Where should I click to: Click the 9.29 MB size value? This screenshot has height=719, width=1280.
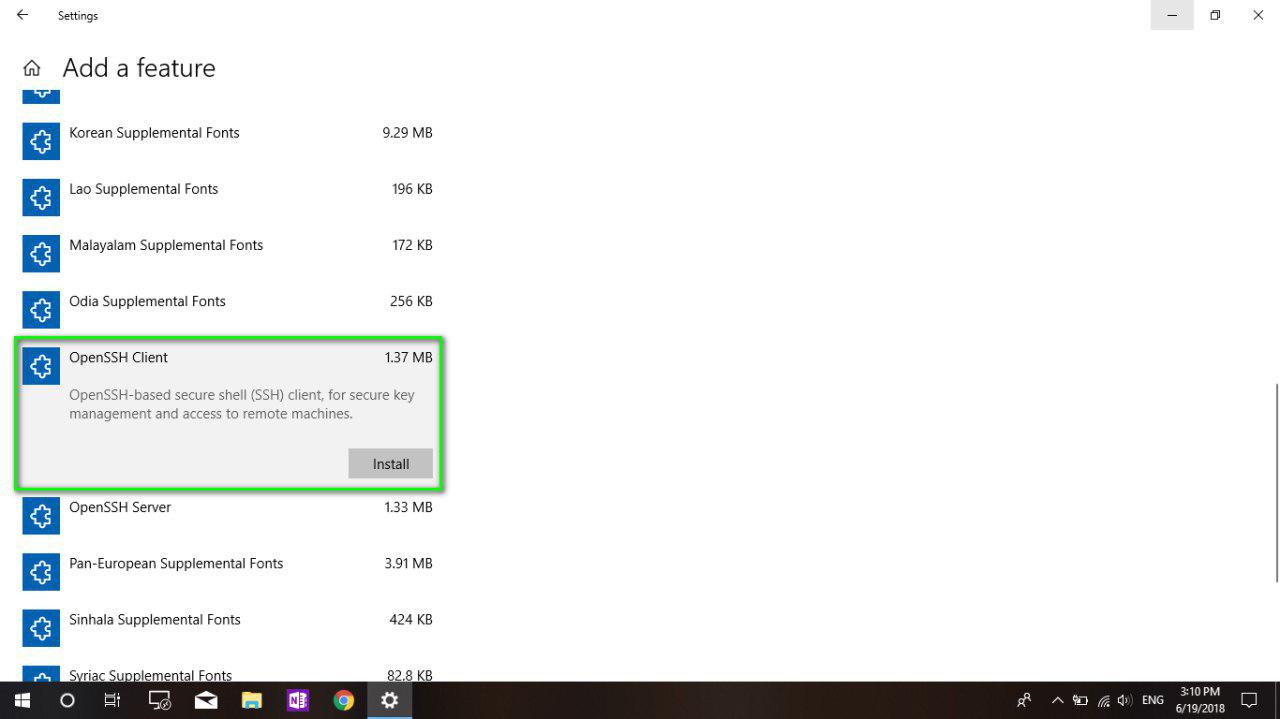click(407, 133)
